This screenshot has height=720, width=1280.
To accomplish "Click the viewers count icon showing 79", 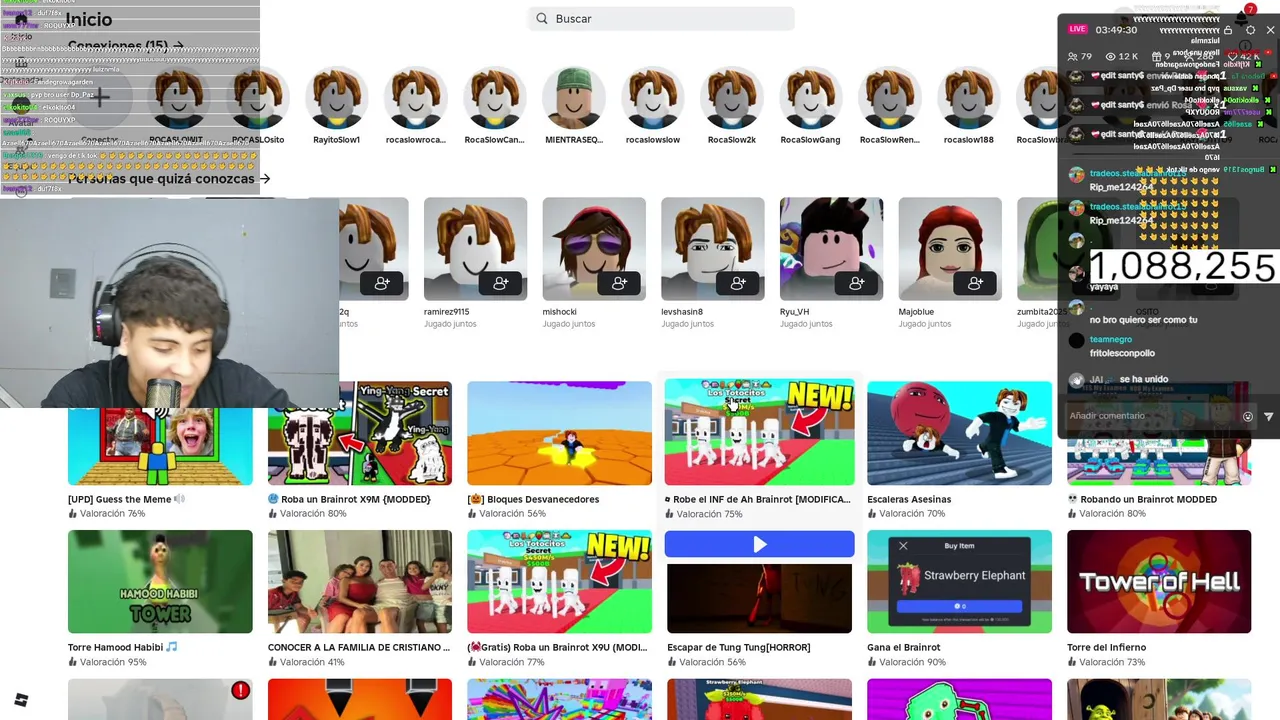I will point(1073,56).
